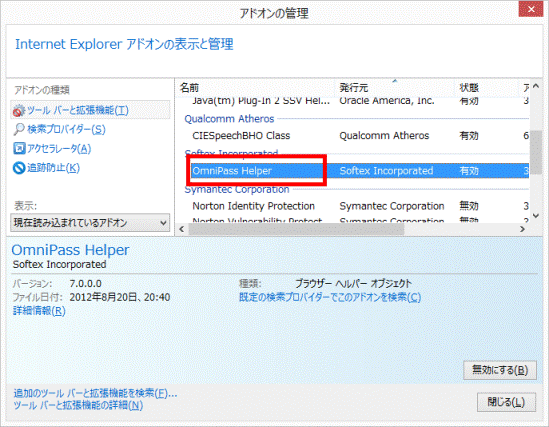Click 無効にする(B) button
The image size is (549, 427).
point(500,370)
